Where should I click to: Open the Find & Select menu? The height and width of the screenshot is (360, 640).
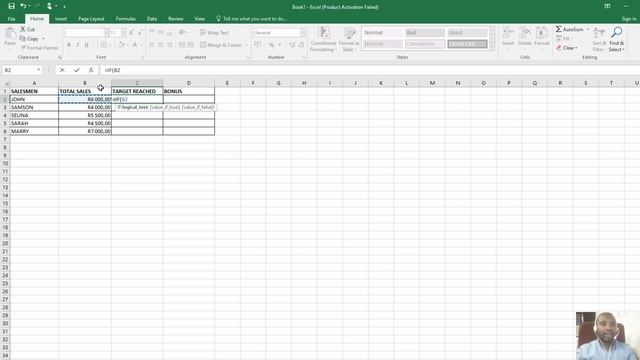coord(617,39)
